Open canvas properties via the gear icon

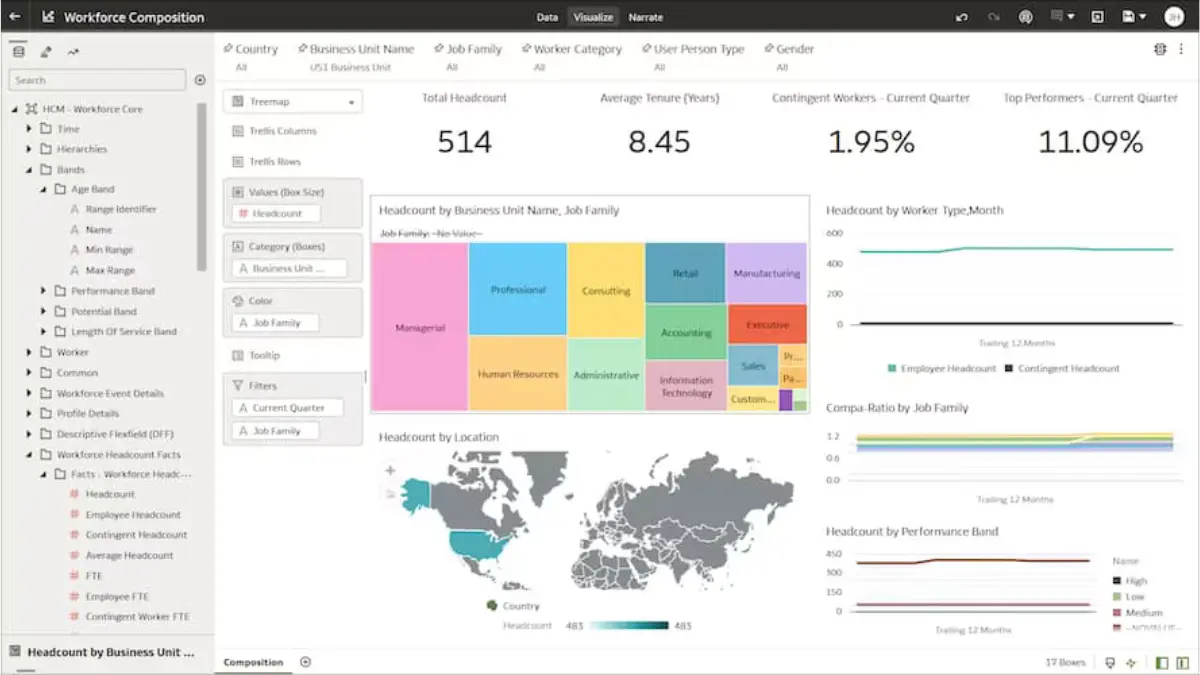(x=1159, y=48)
